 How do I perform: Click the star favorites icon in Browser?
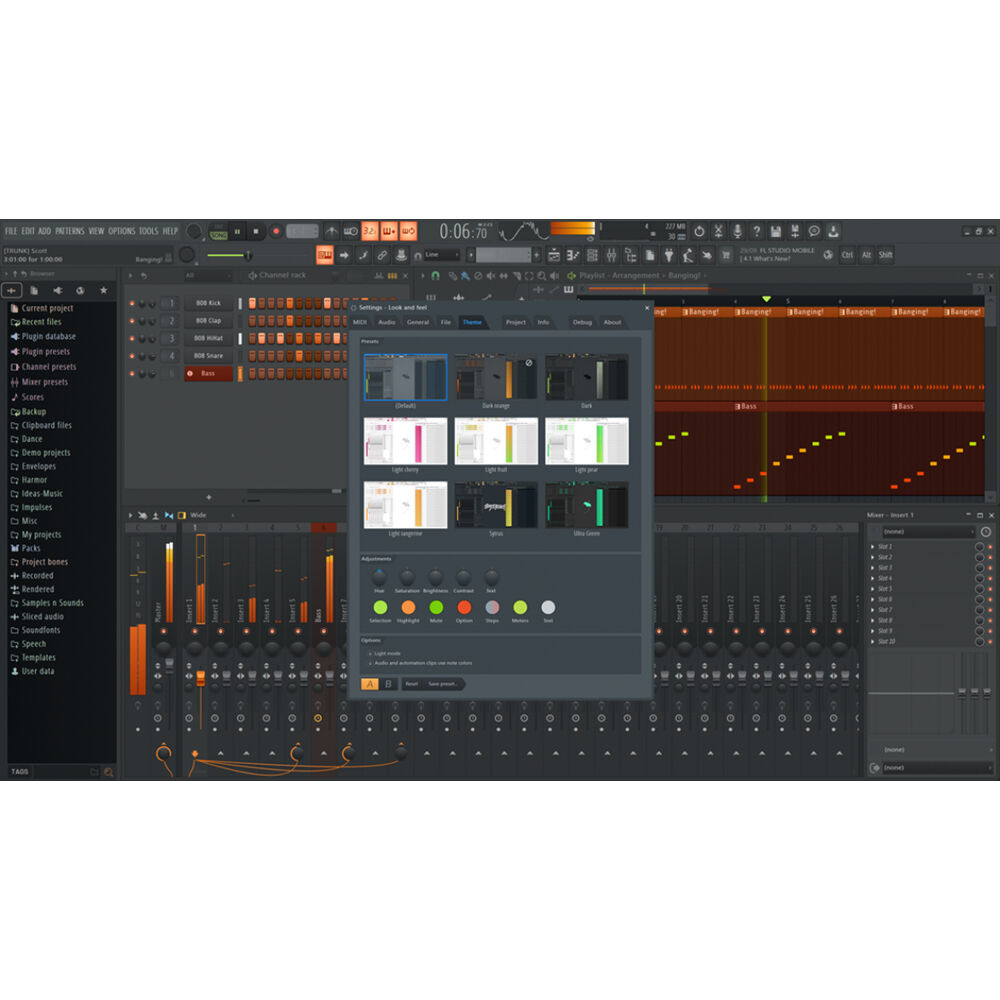[103, 290]
